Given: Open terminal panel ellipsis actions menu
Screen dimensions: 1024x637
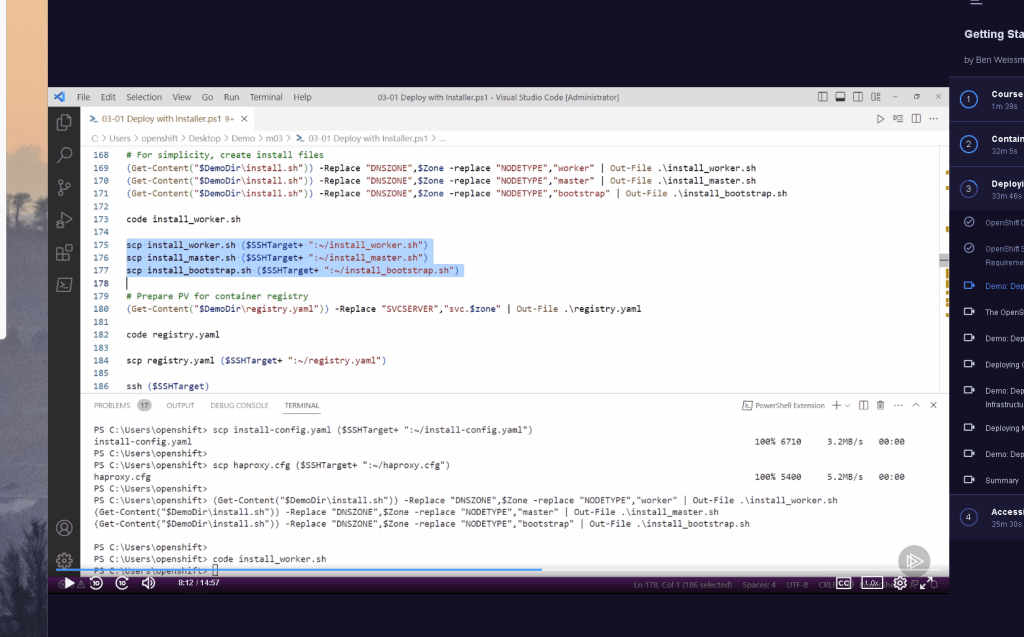Looking at the screenshot, I should click(x=899, y=406).
